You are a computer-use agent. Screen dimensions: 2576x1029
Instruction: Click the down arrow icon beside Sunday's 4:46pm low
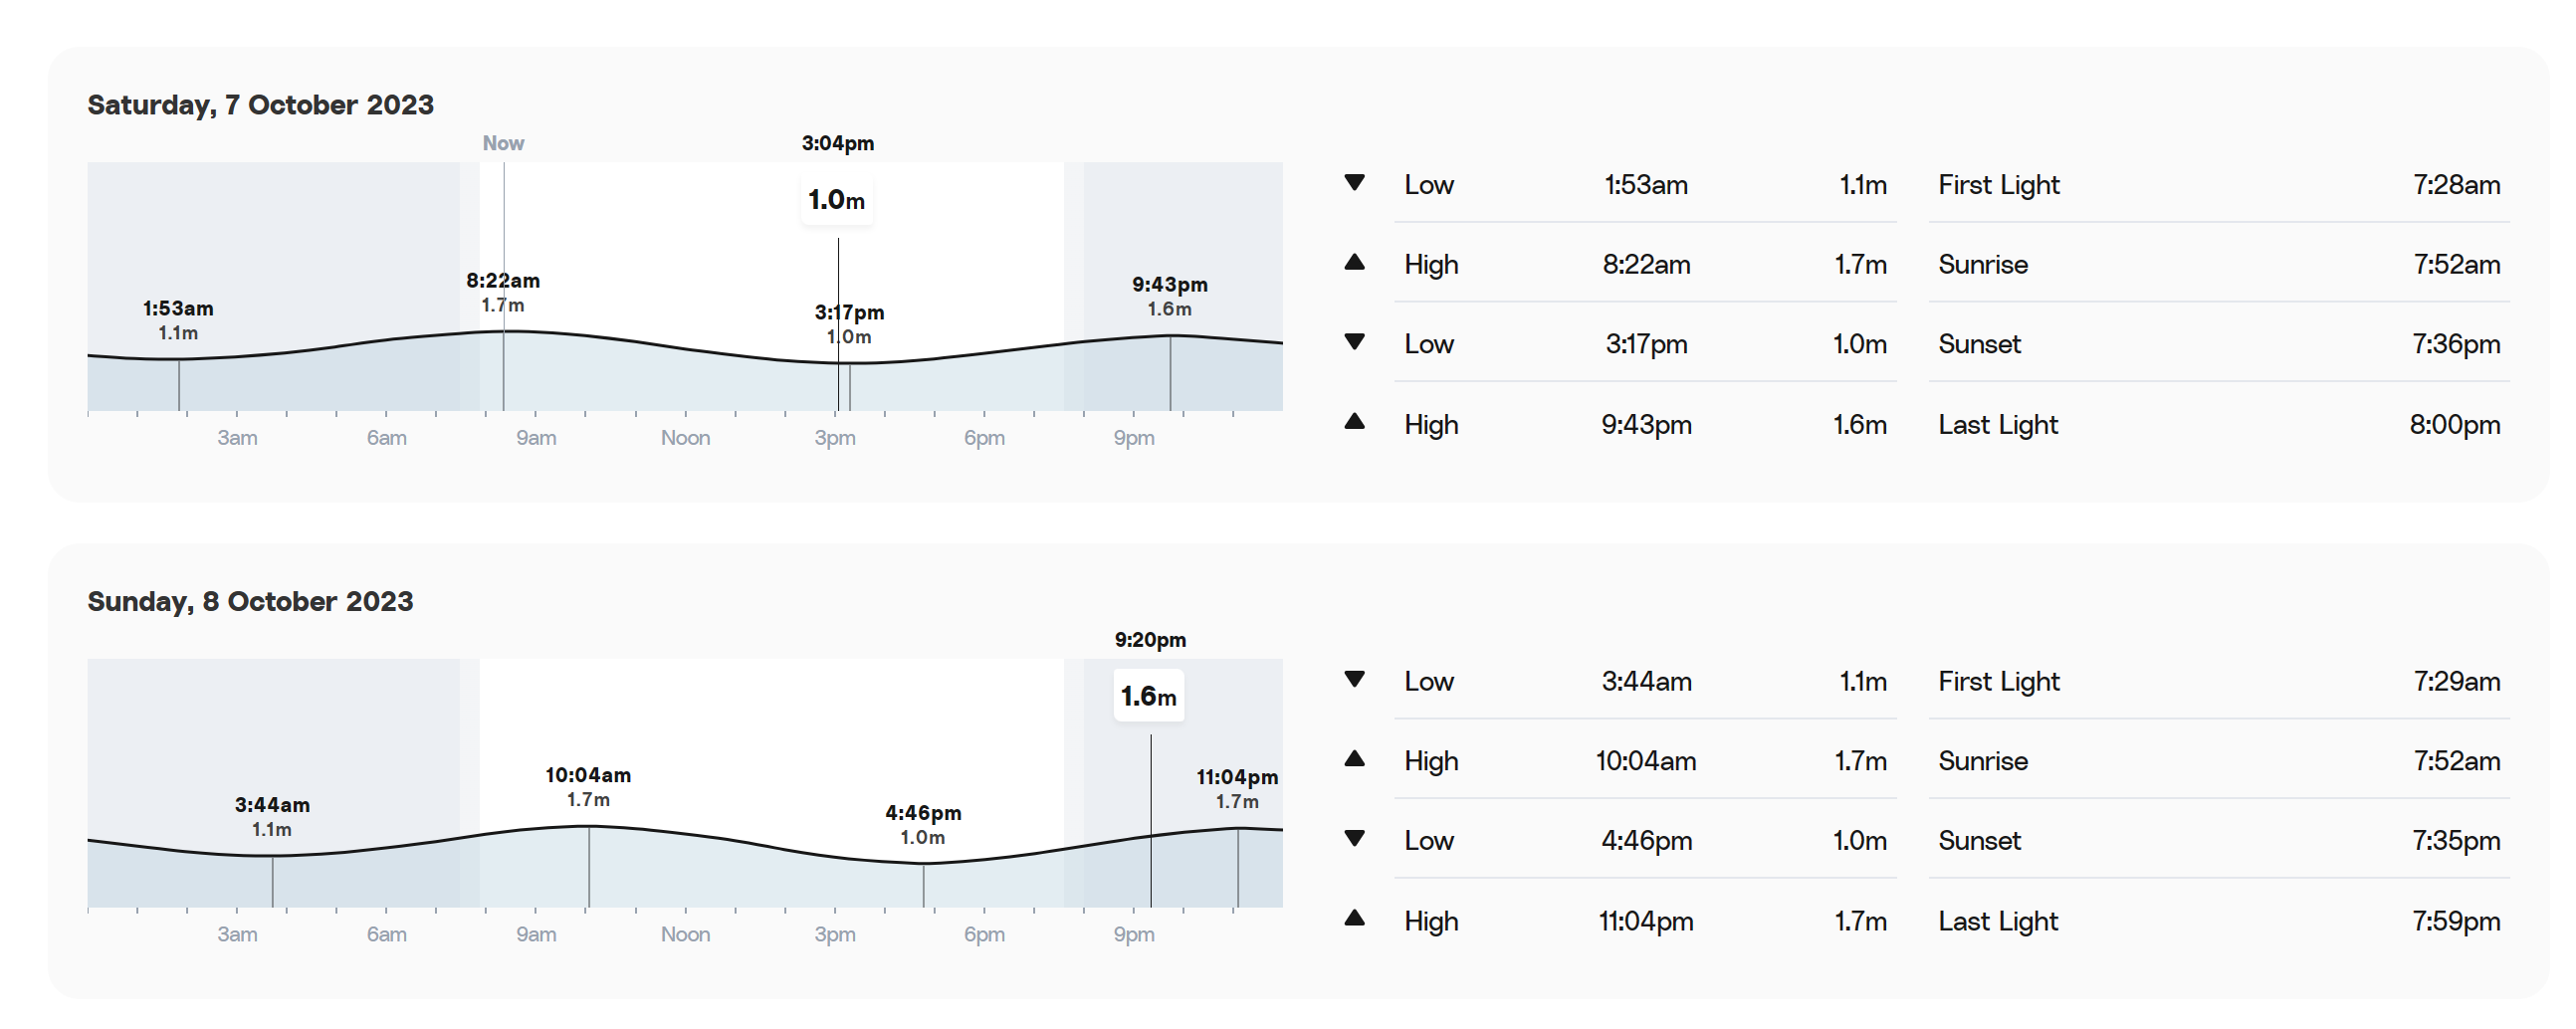1354,838
